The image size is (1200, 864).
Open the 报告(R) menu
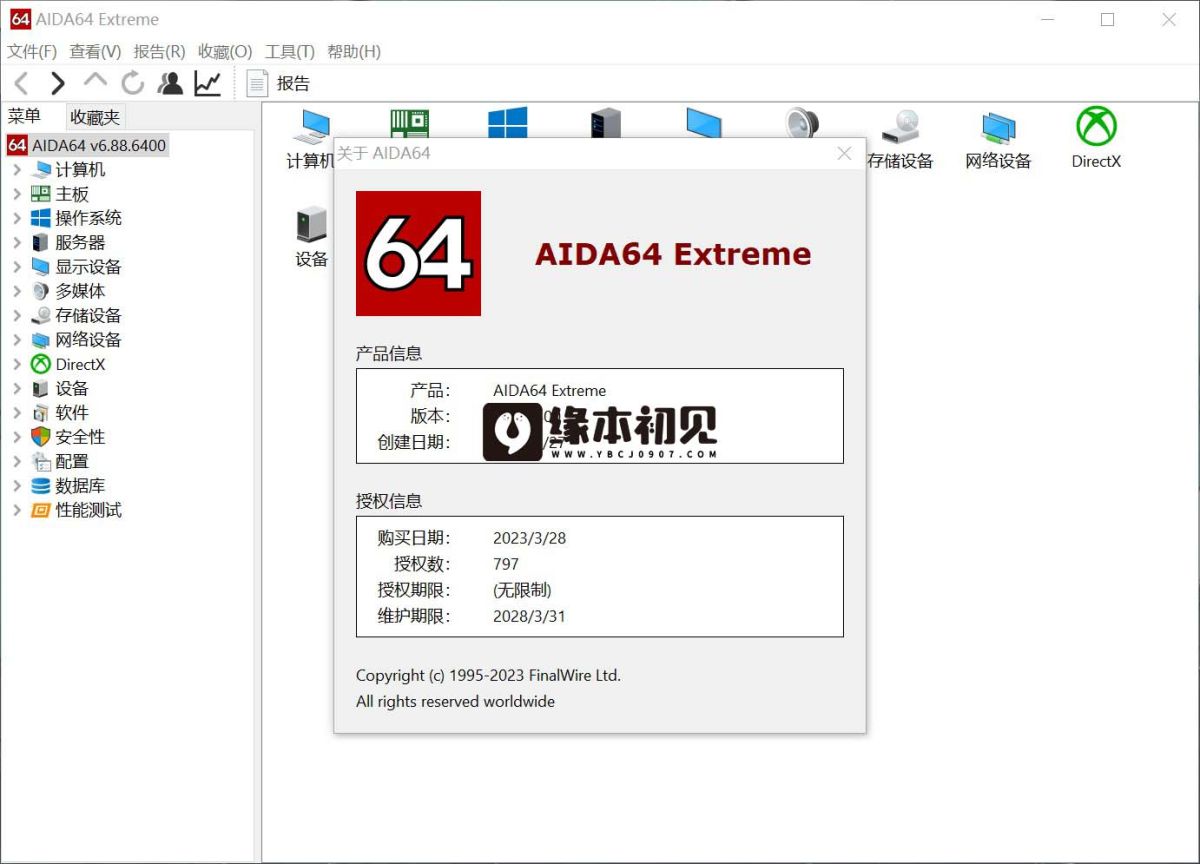(159, 51)
